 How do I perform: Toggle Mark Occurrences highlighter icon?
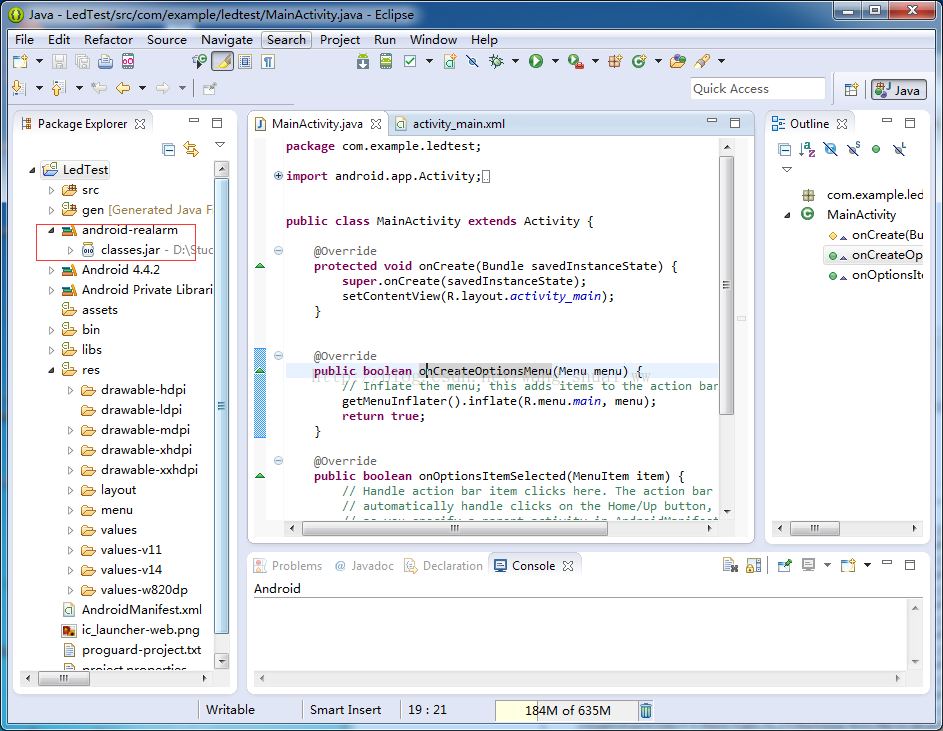(223, 61)
